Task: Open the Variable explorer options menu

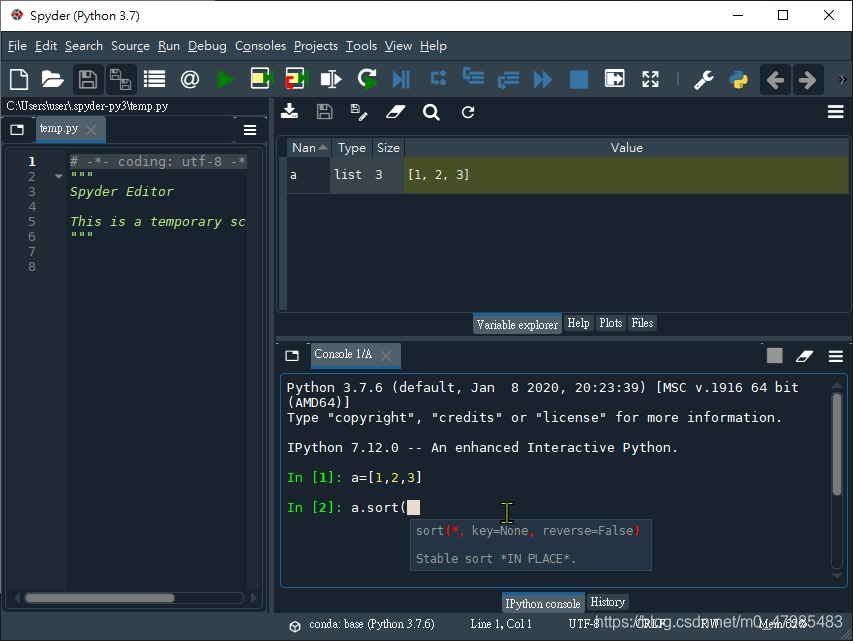Action: pyautogui.click(x=835, y=112)
